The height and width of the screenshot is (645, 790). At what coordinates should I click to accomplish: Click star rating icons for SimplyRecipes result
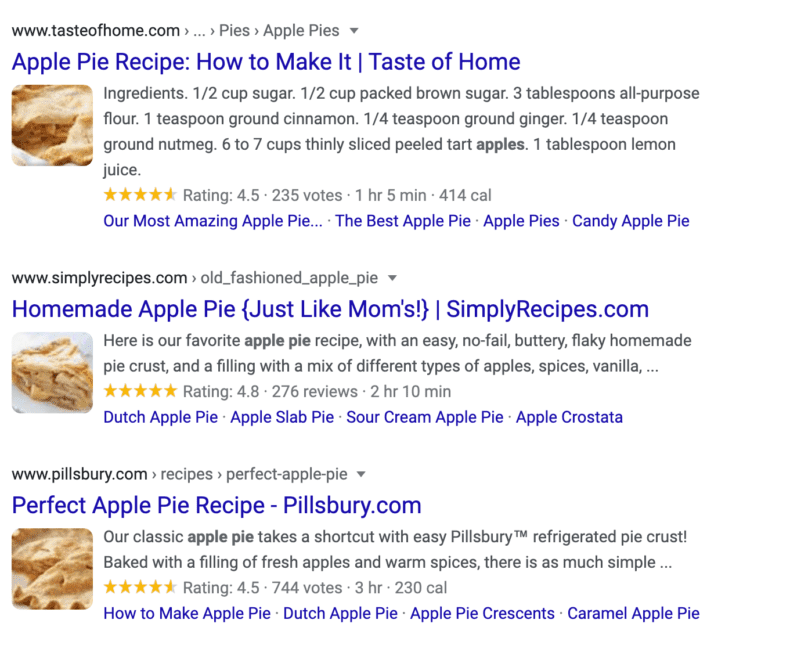coord(141,391)
